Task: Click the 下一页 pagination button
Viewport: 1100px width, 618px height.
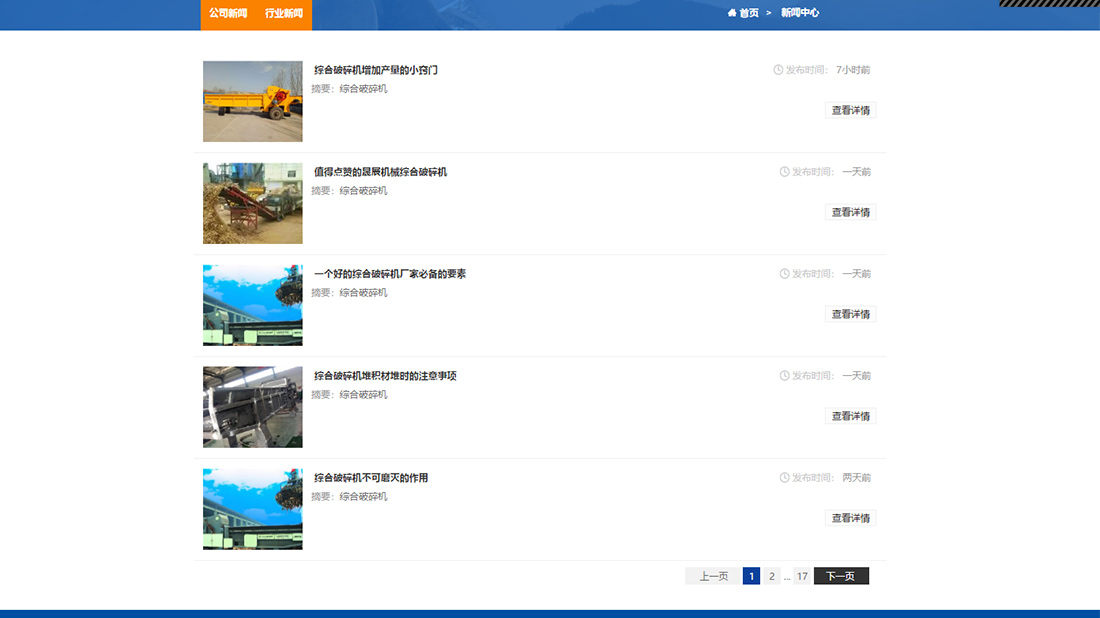Action: pyautogui.click(x=841, y=576)
